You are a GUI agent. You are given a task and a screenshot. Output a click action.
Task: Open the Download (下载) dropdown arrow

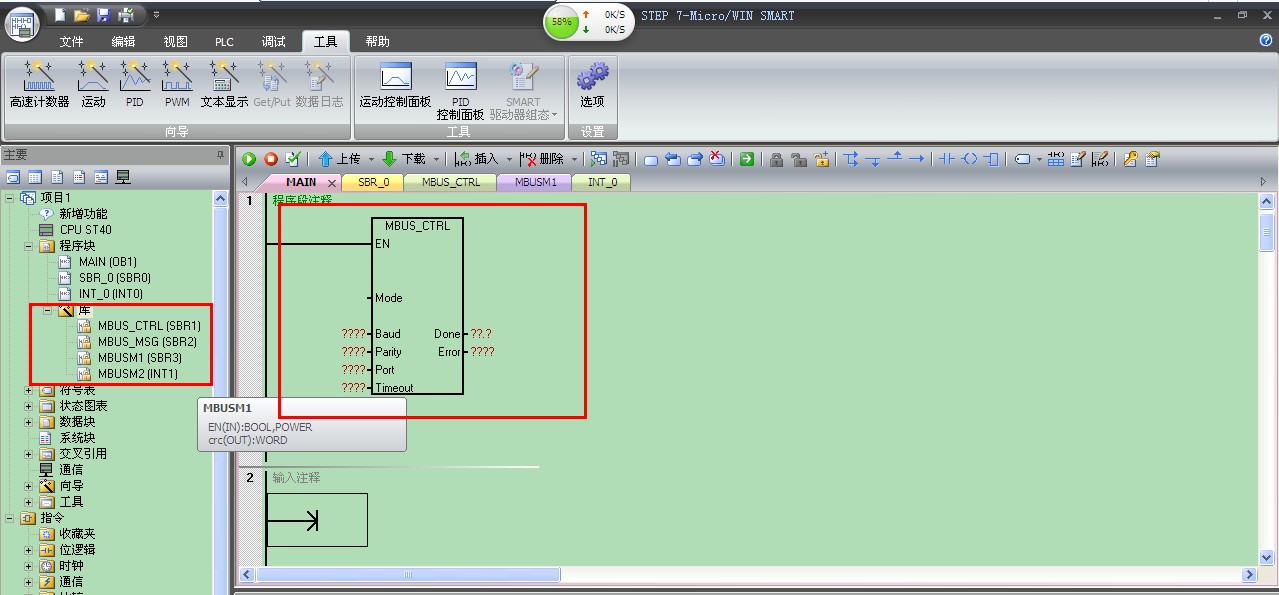(x=436, y=159)
